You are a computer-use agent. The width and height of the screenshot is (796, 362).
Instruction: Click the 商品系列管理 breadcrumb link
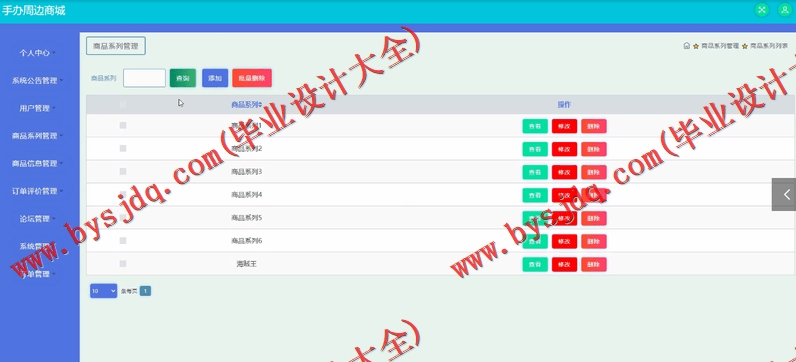[719, 46]
